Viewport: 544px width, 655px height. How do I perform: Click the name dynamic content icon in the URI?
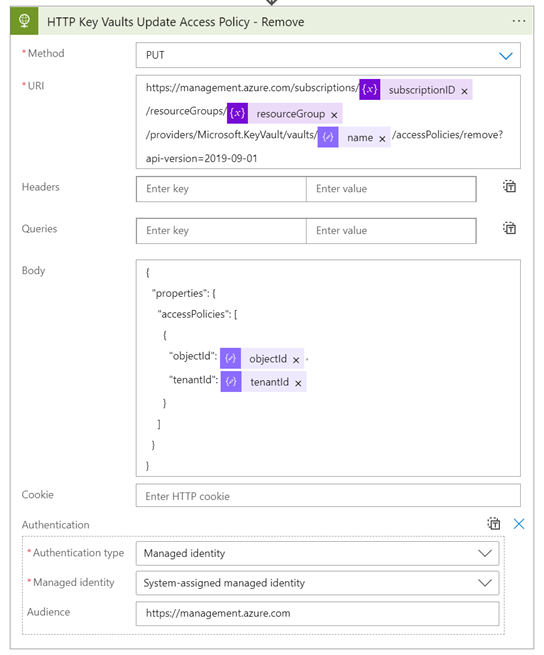click(328, 137)
